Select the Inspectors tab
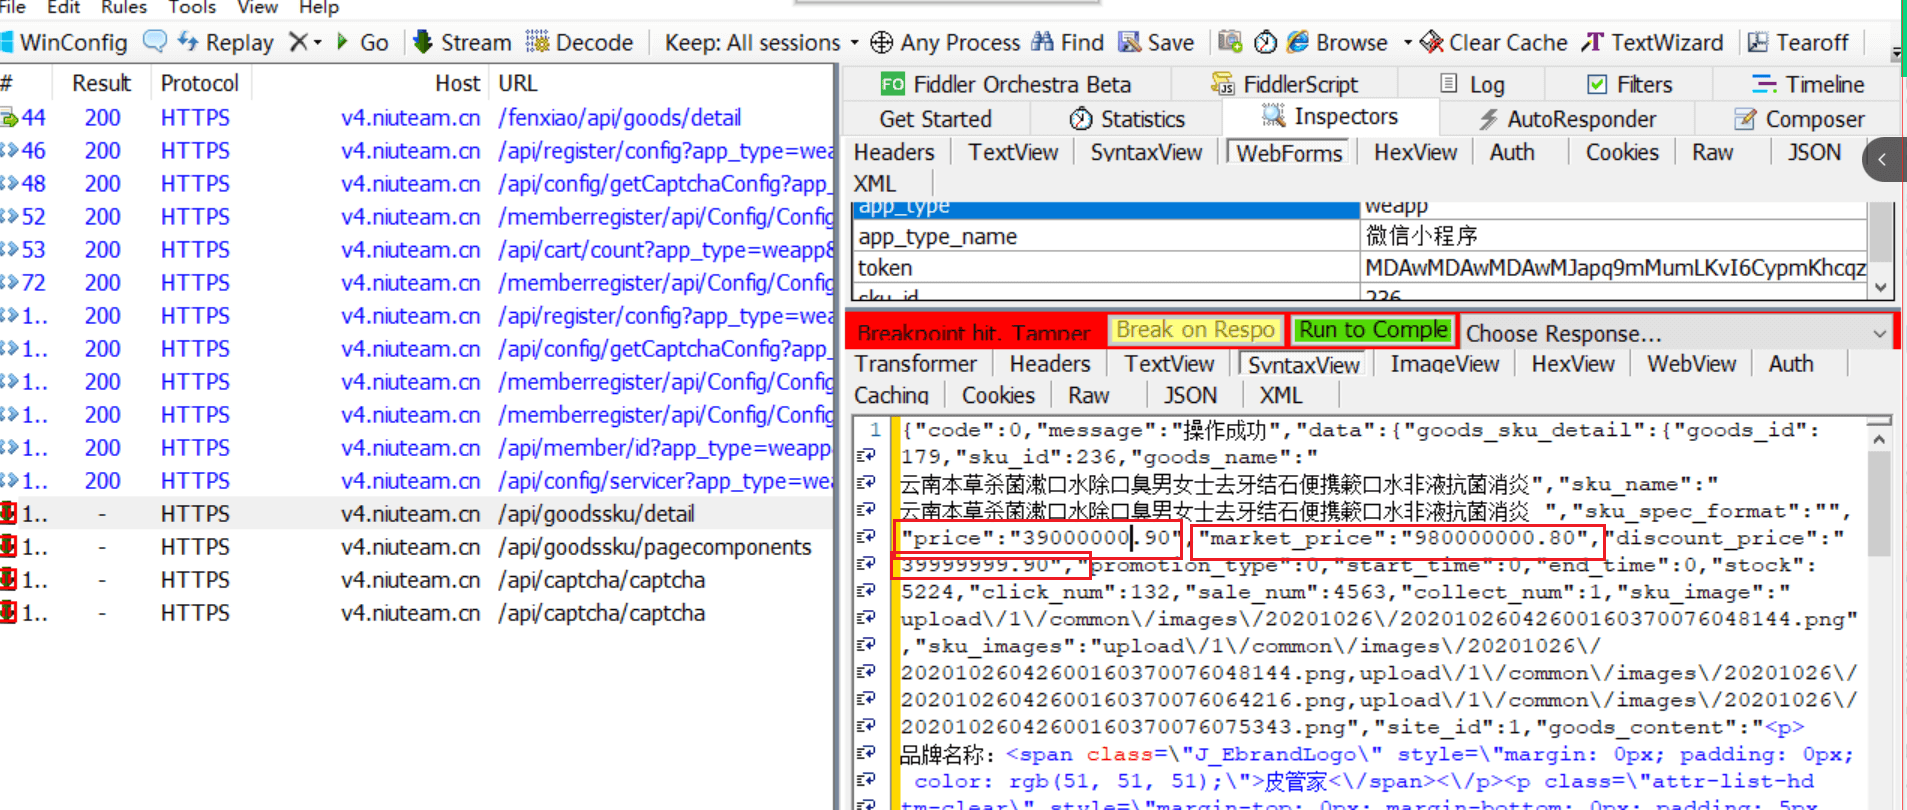The width and height of the screenshot is (1907, 810). [x=1330, y=117]
